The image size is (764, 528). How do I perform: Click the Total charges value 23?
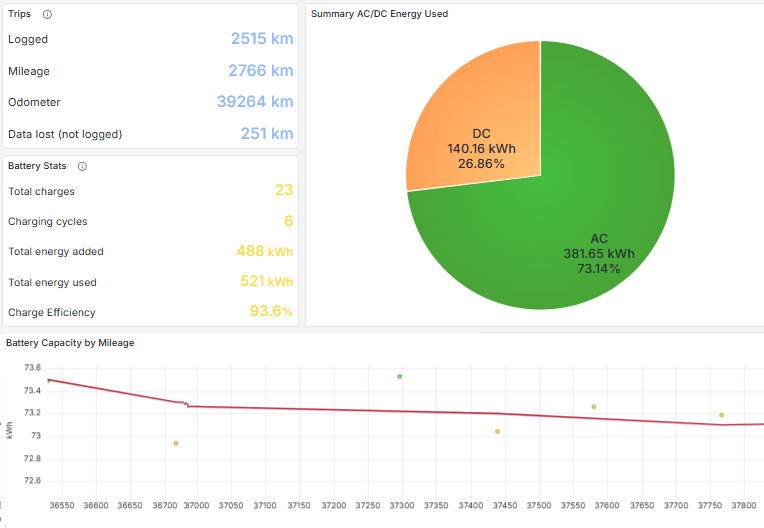(284, 191)
